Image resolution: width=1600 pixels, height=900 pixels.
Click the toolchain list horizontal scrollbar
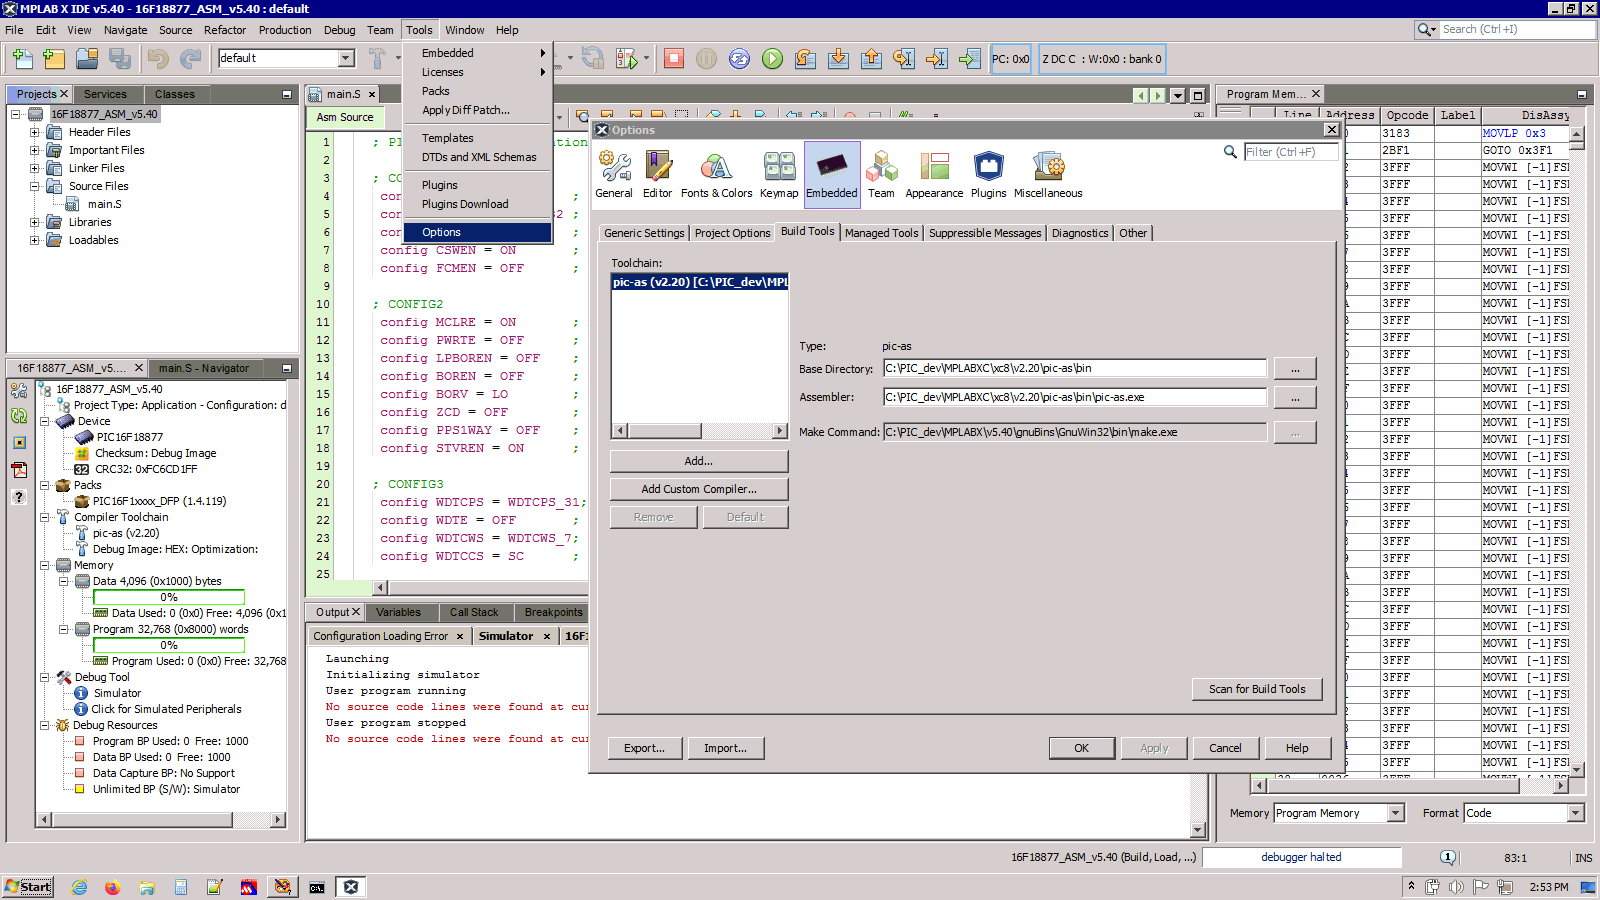(699, 431)
